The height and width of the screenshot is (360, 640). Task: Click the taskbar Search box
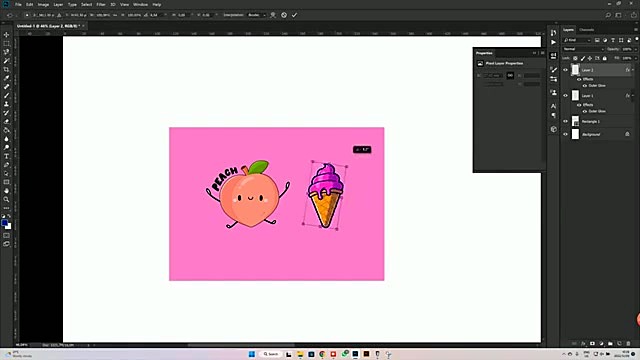(270, 354)
